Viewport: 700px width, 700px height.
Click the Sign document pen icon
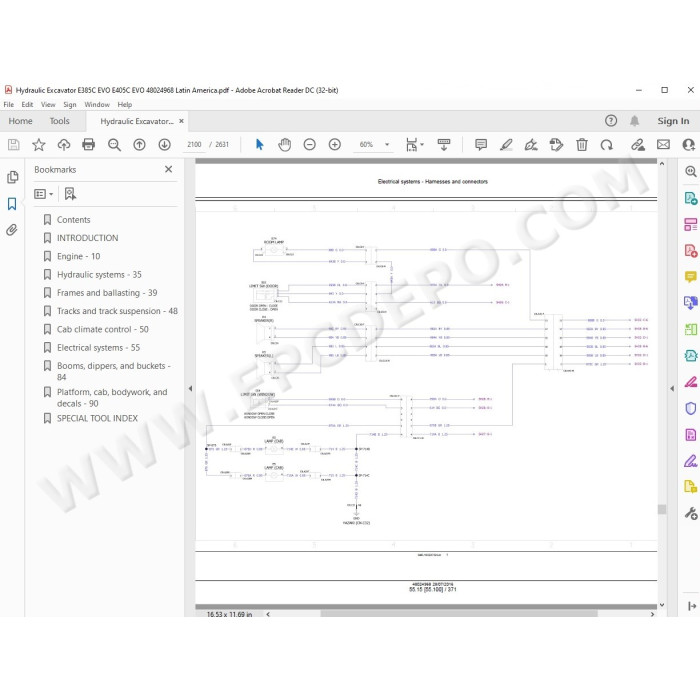pyautogui.click(x=531, y=145)
